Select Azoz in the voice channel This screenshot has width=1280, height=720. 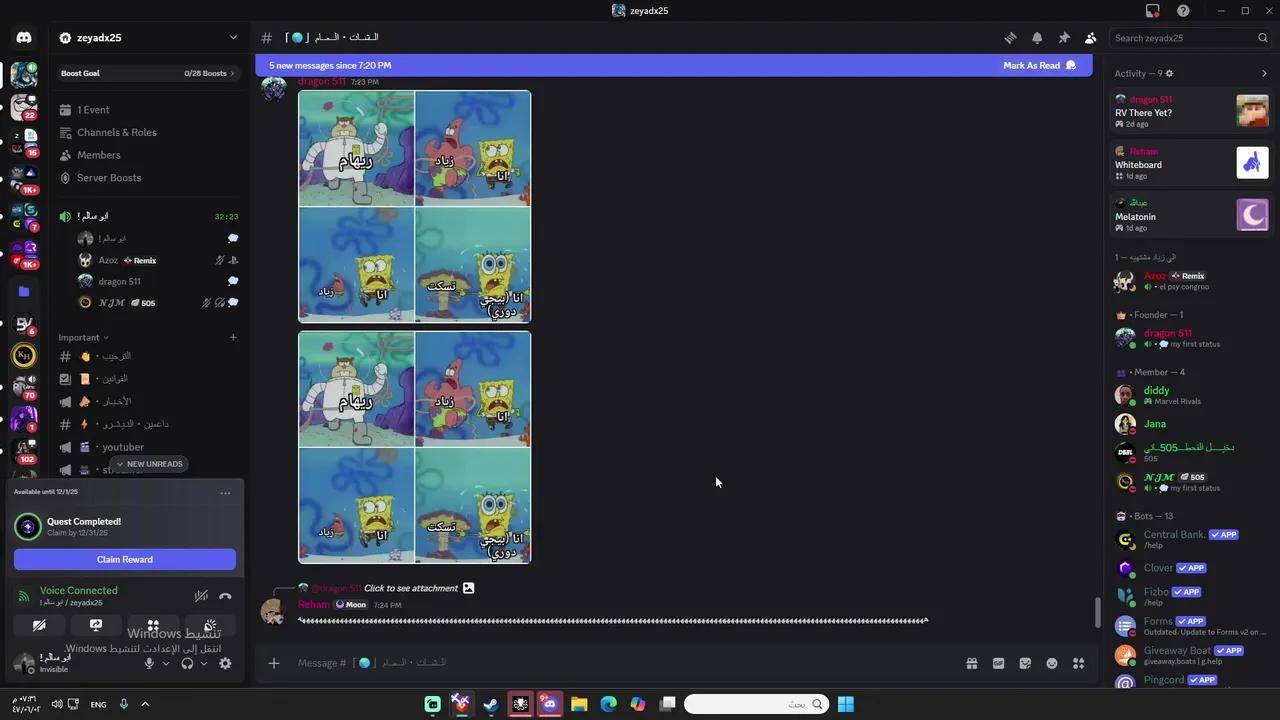(157, 260)
